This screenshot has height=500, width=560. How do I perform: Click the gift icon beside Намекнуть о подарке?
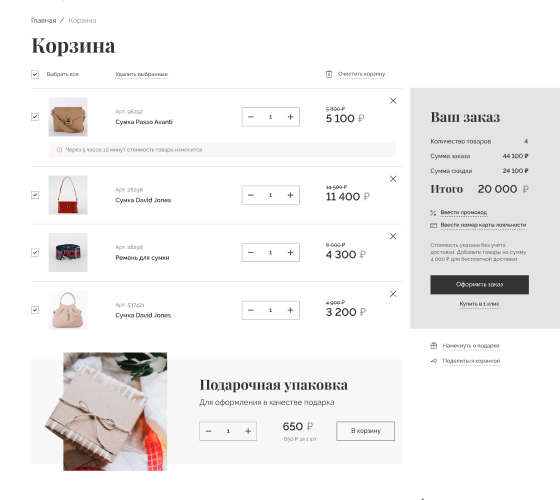[434, 345]
